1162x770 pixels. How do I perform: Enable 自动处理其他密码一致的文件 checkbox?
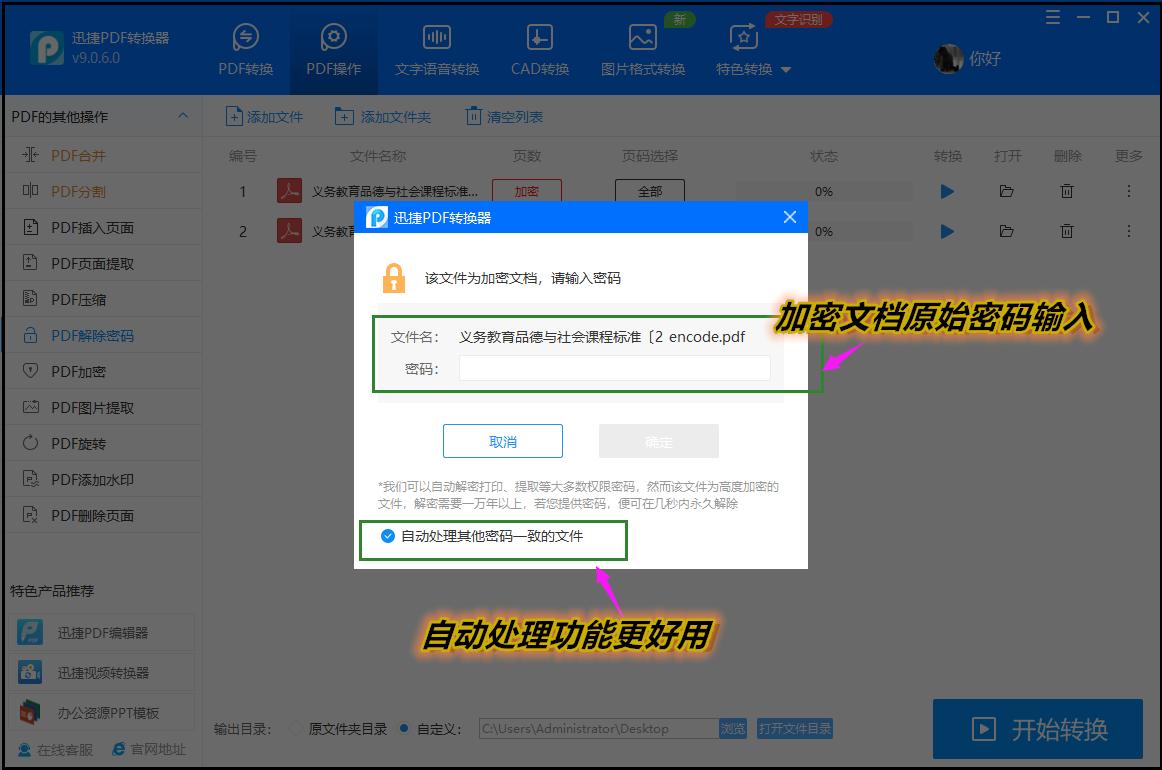(x=387, y=536)
